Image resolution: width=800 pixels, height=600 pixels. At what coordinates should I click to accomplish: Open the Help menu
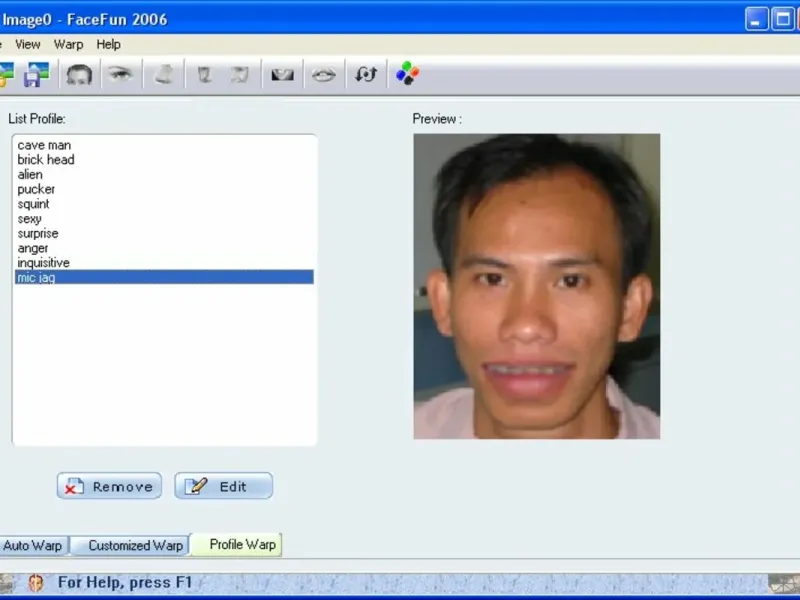109,44
